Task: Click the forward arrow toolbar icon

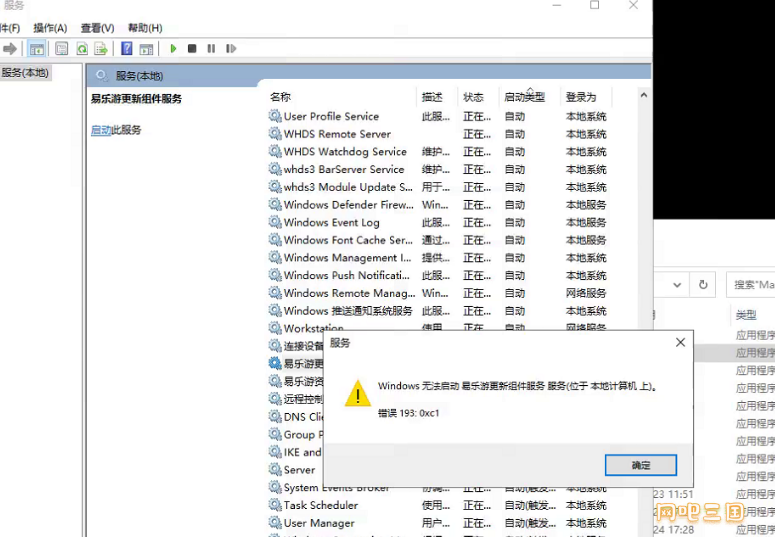Action: [x=9, y=48]
